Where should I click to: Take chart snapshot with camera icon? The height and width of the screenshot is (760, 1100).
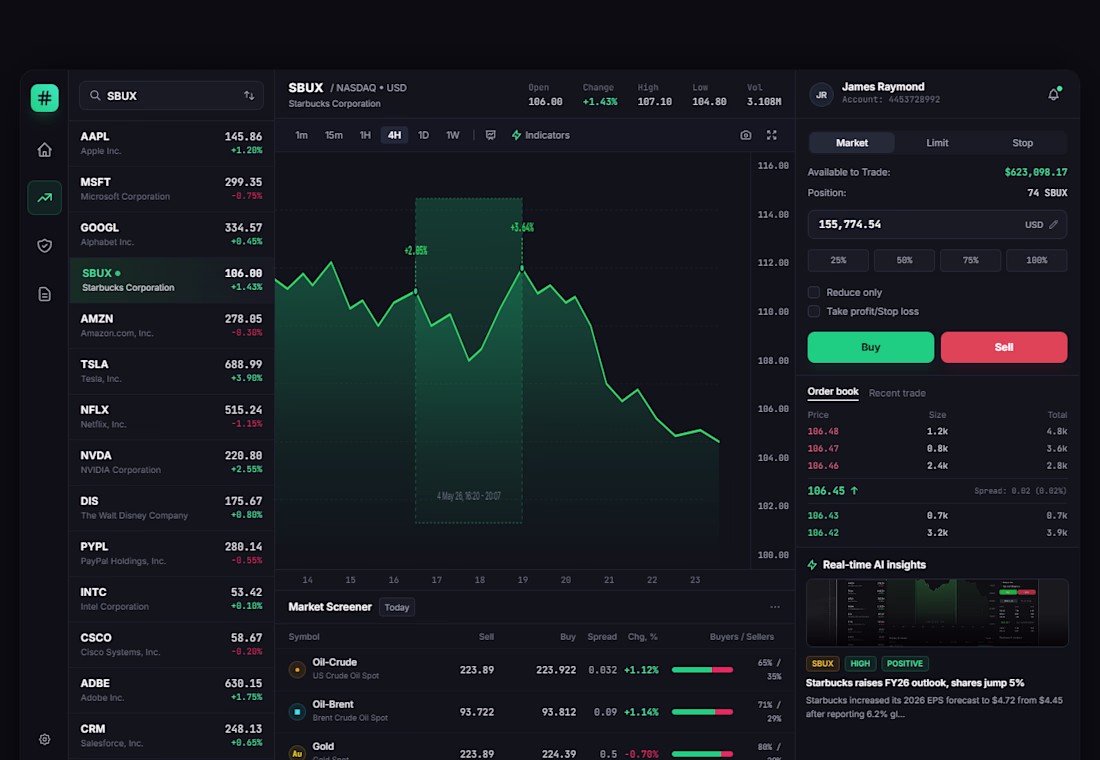[746, 135]
